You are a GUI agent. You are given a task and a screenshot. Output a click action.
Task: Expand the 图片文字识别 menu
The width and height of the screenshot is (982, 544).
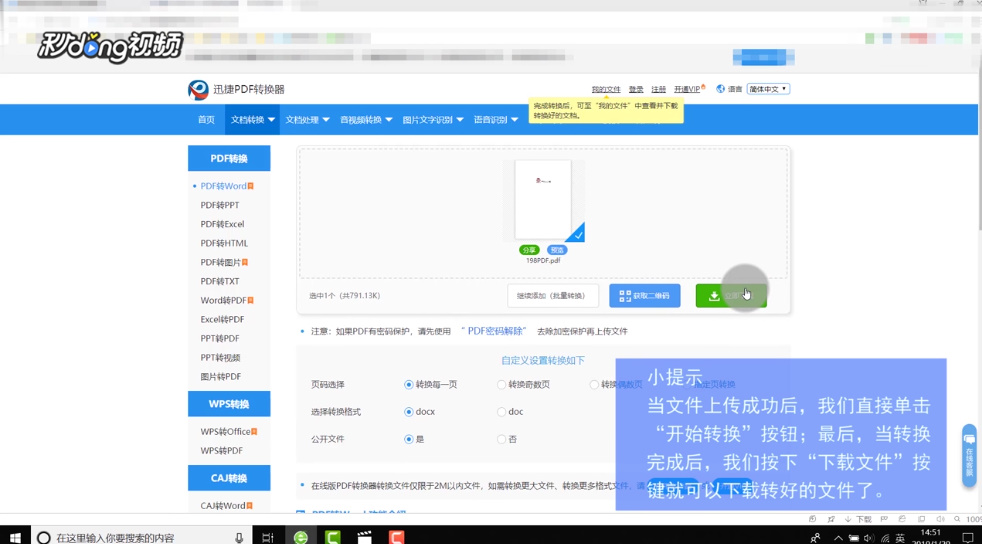tap(432, 120)
